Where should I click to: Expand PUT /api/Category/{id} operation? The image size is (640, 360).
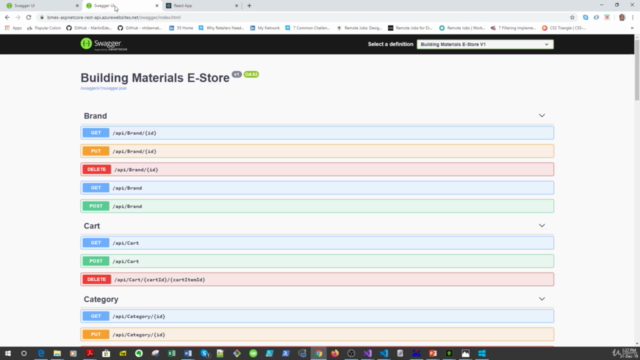pos(317,335)
